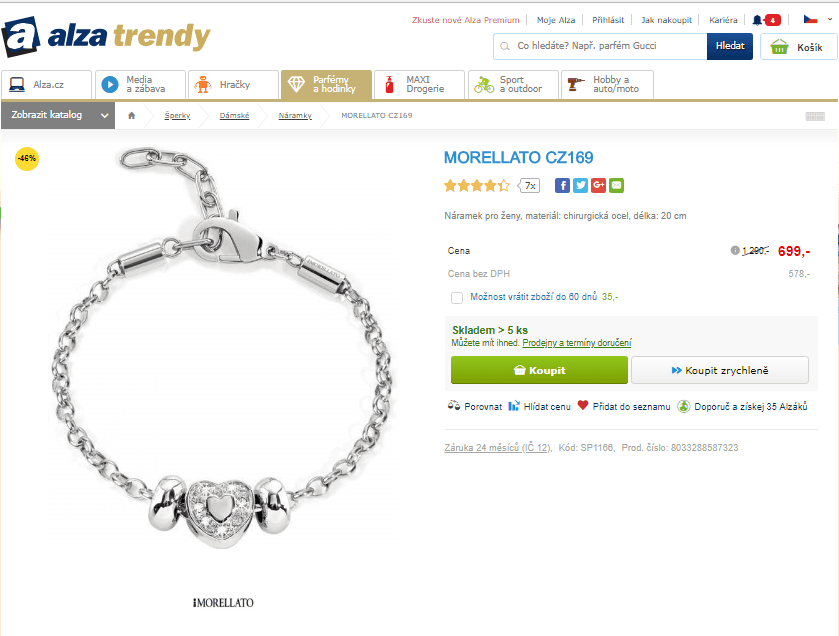Click info icon next to old price
The width and height of the screenshot is (839, 636).
(x=735, y=250)
